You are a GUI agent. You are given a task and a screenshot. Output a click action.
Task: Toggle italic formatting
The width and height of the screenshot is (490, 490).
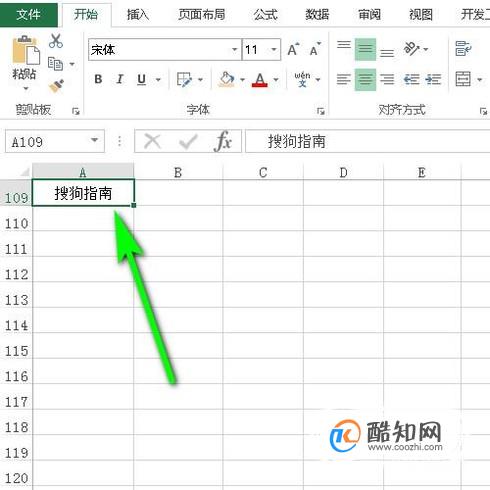point(120,80)
